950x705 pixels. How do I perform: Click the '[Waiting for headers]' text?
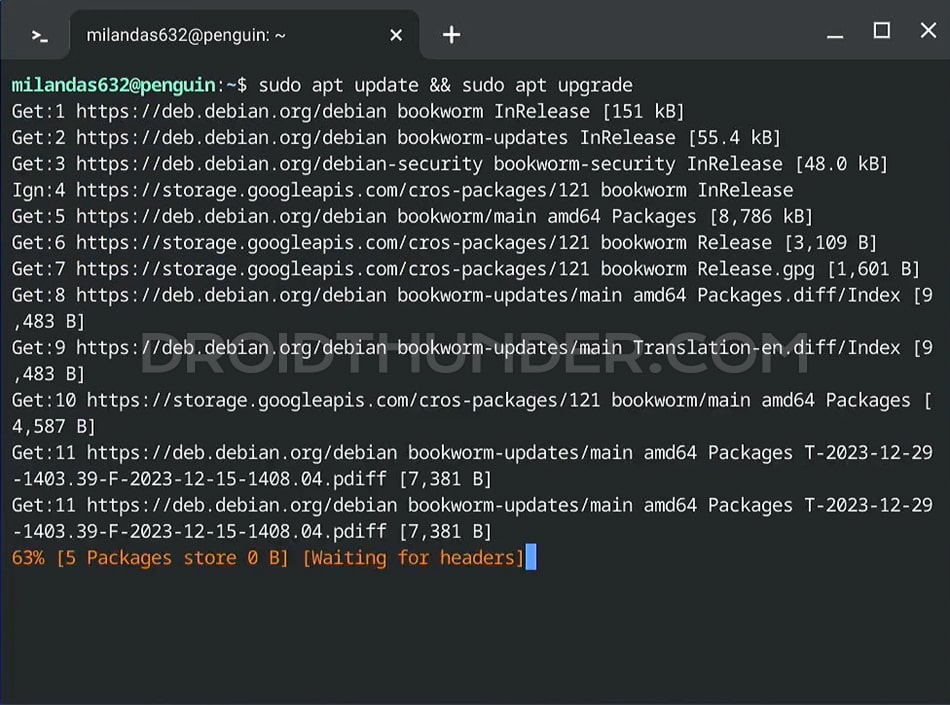click(x=413, y=558)
